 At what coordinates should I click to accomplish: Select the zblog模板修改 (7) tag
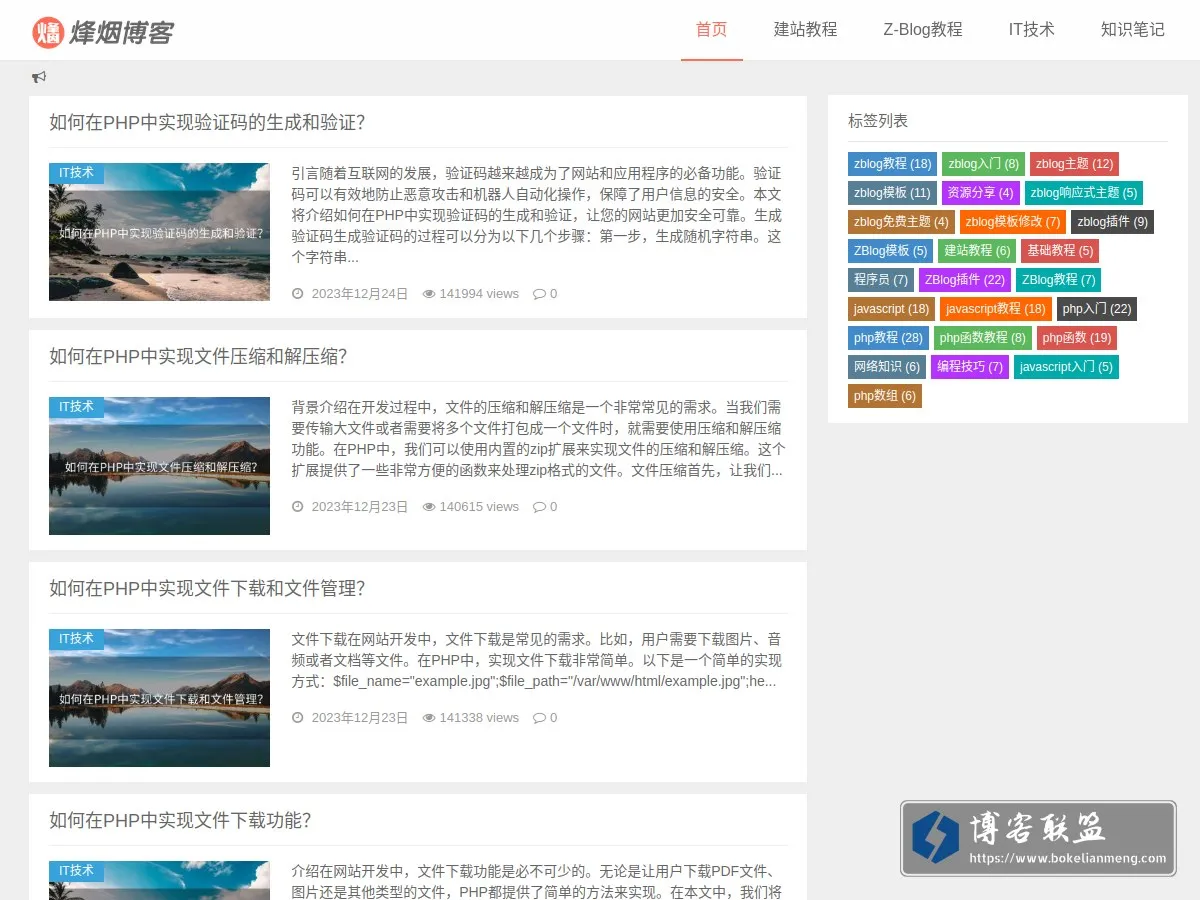pyautogui.click(x=1013, y=222)
